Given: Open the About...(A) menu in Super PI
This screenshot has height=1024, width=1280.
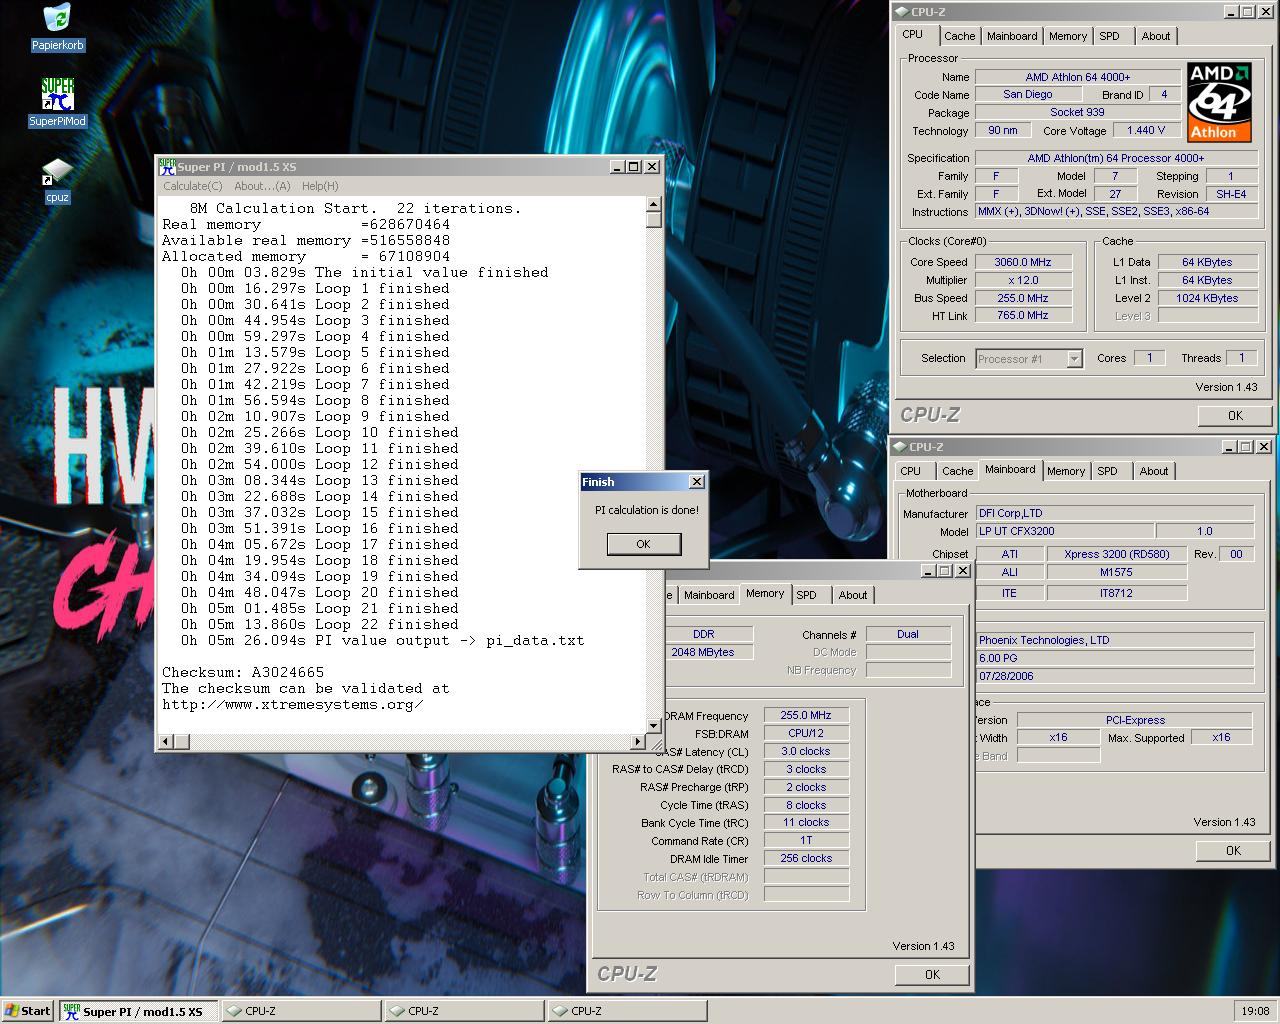Looking at the screenshot, I should pos(262,186).
